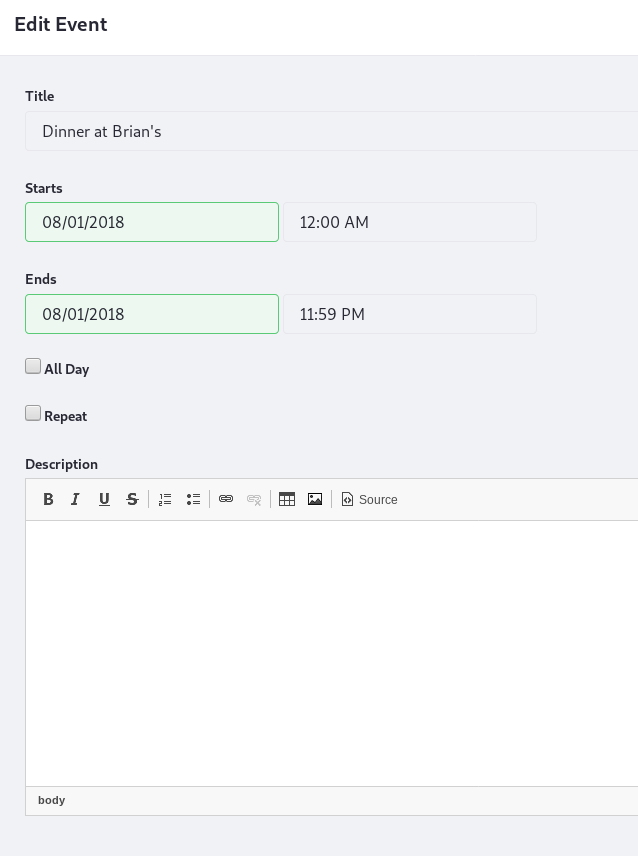
Task: Insert numbered list in description
Action: point(165,499)
